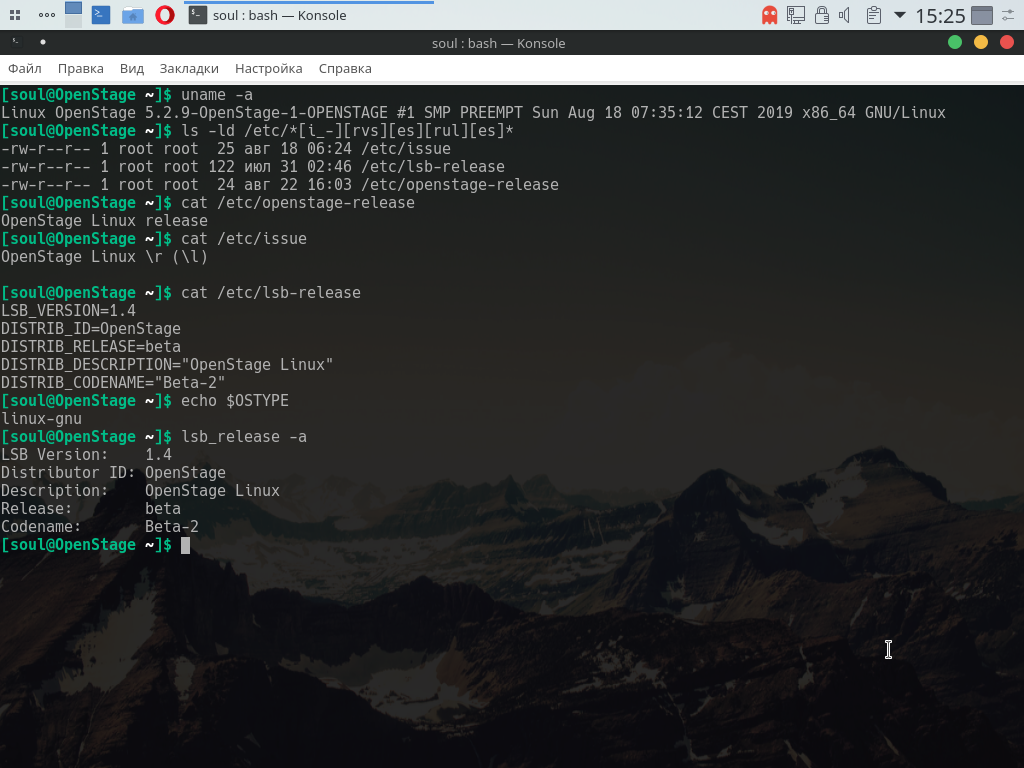The image size is (1024, 768).
Task: Open the Закладки menu
Action: 189,69
